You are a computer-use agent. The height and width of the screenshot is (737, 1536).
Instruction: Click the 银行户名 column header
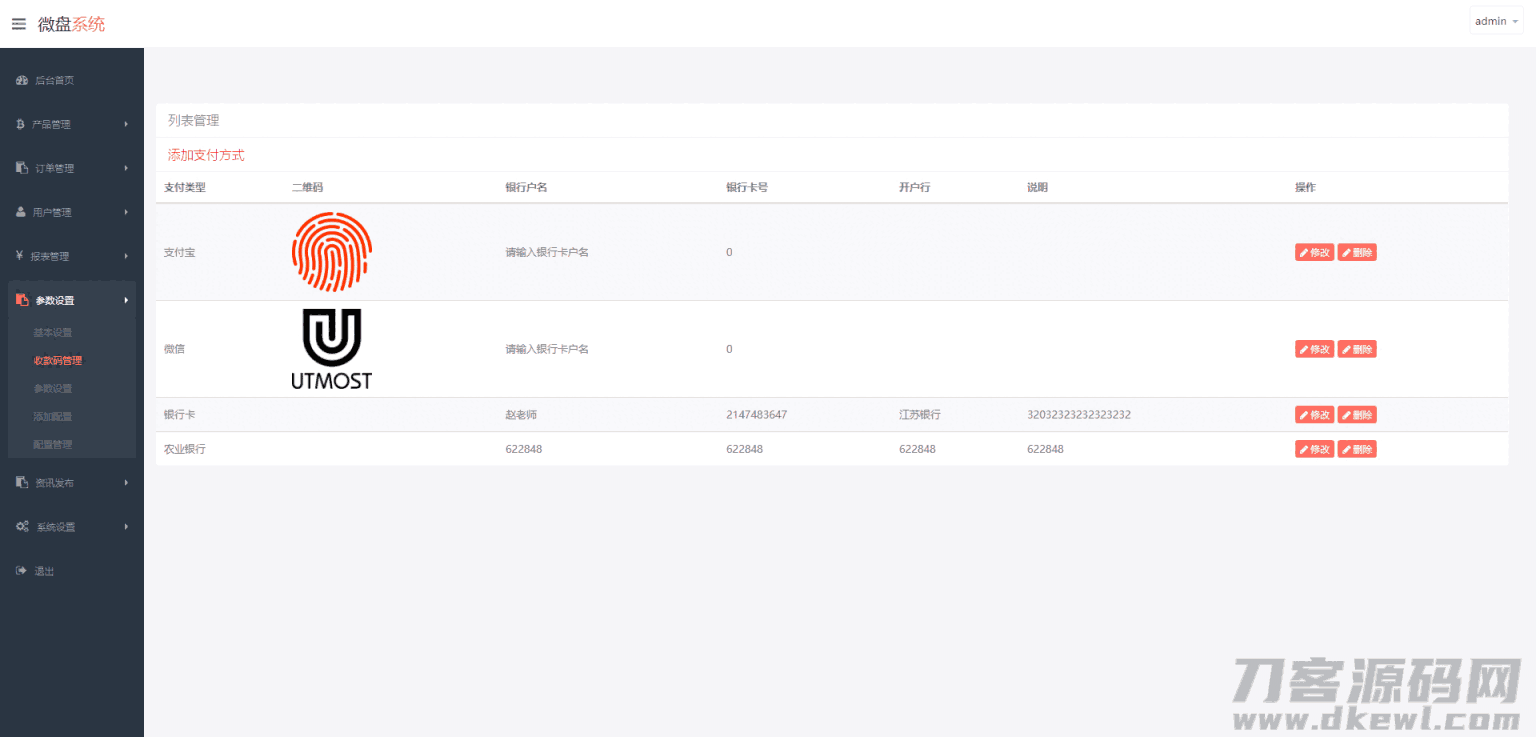526,187
